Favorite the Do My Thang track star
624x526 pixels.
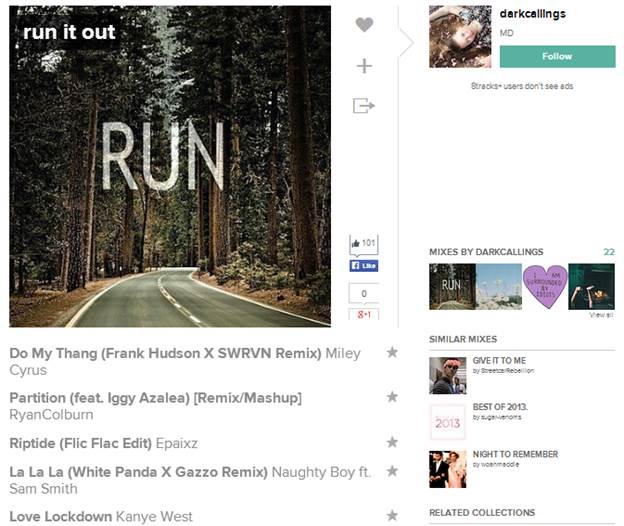point(392,352)
